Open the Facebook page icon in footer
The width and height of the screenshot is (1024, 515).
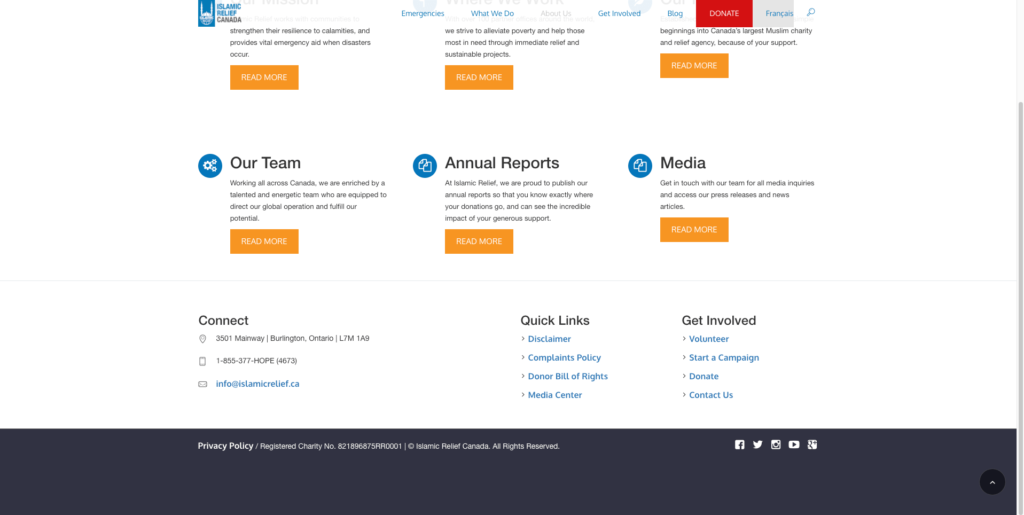pos(740,445)
